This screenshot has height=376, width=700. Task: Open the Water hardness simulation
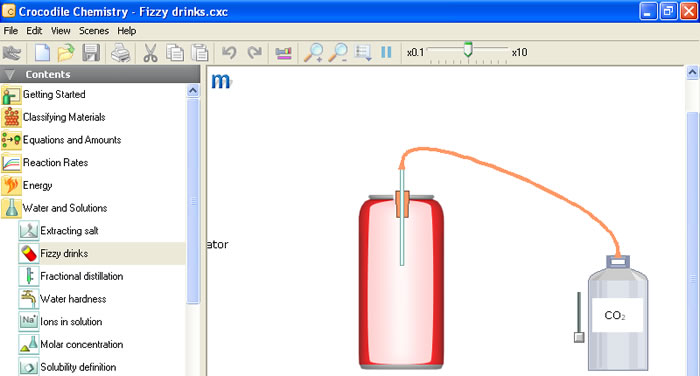point(73,299)
